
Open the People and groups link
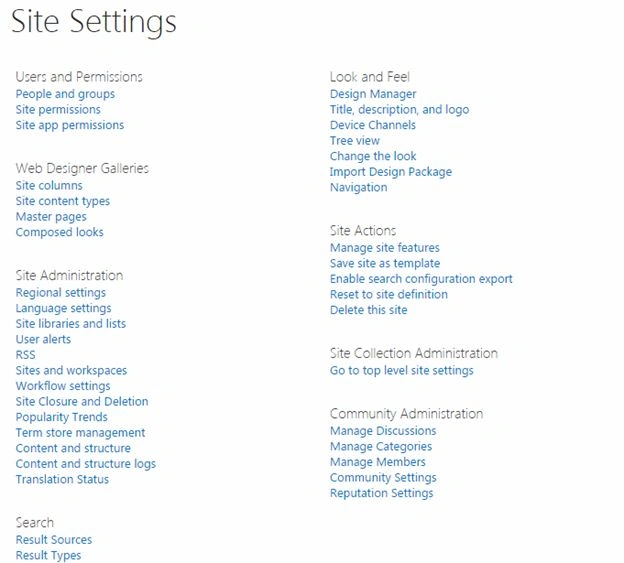65,94
